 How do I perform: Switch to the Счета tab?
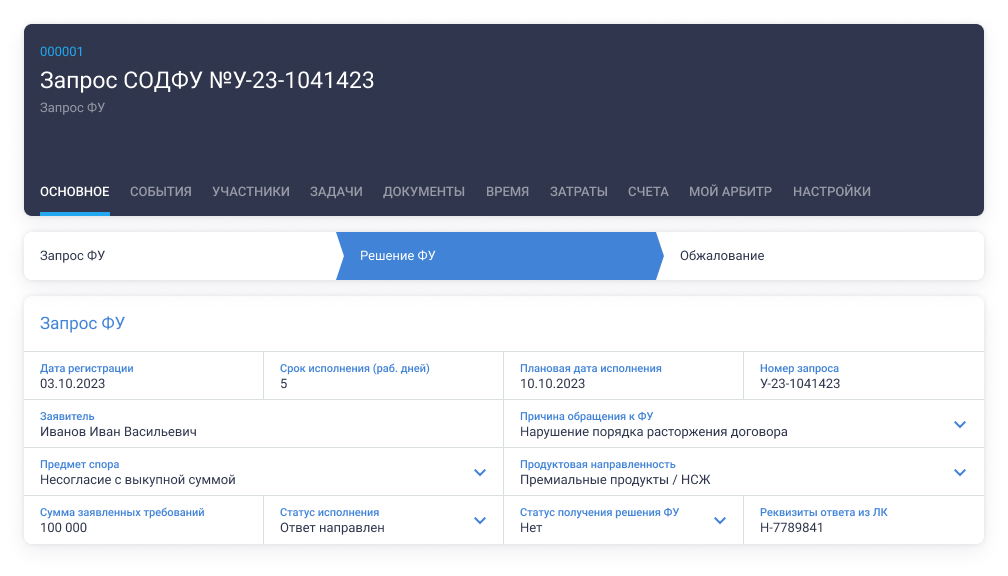point(648,191)
